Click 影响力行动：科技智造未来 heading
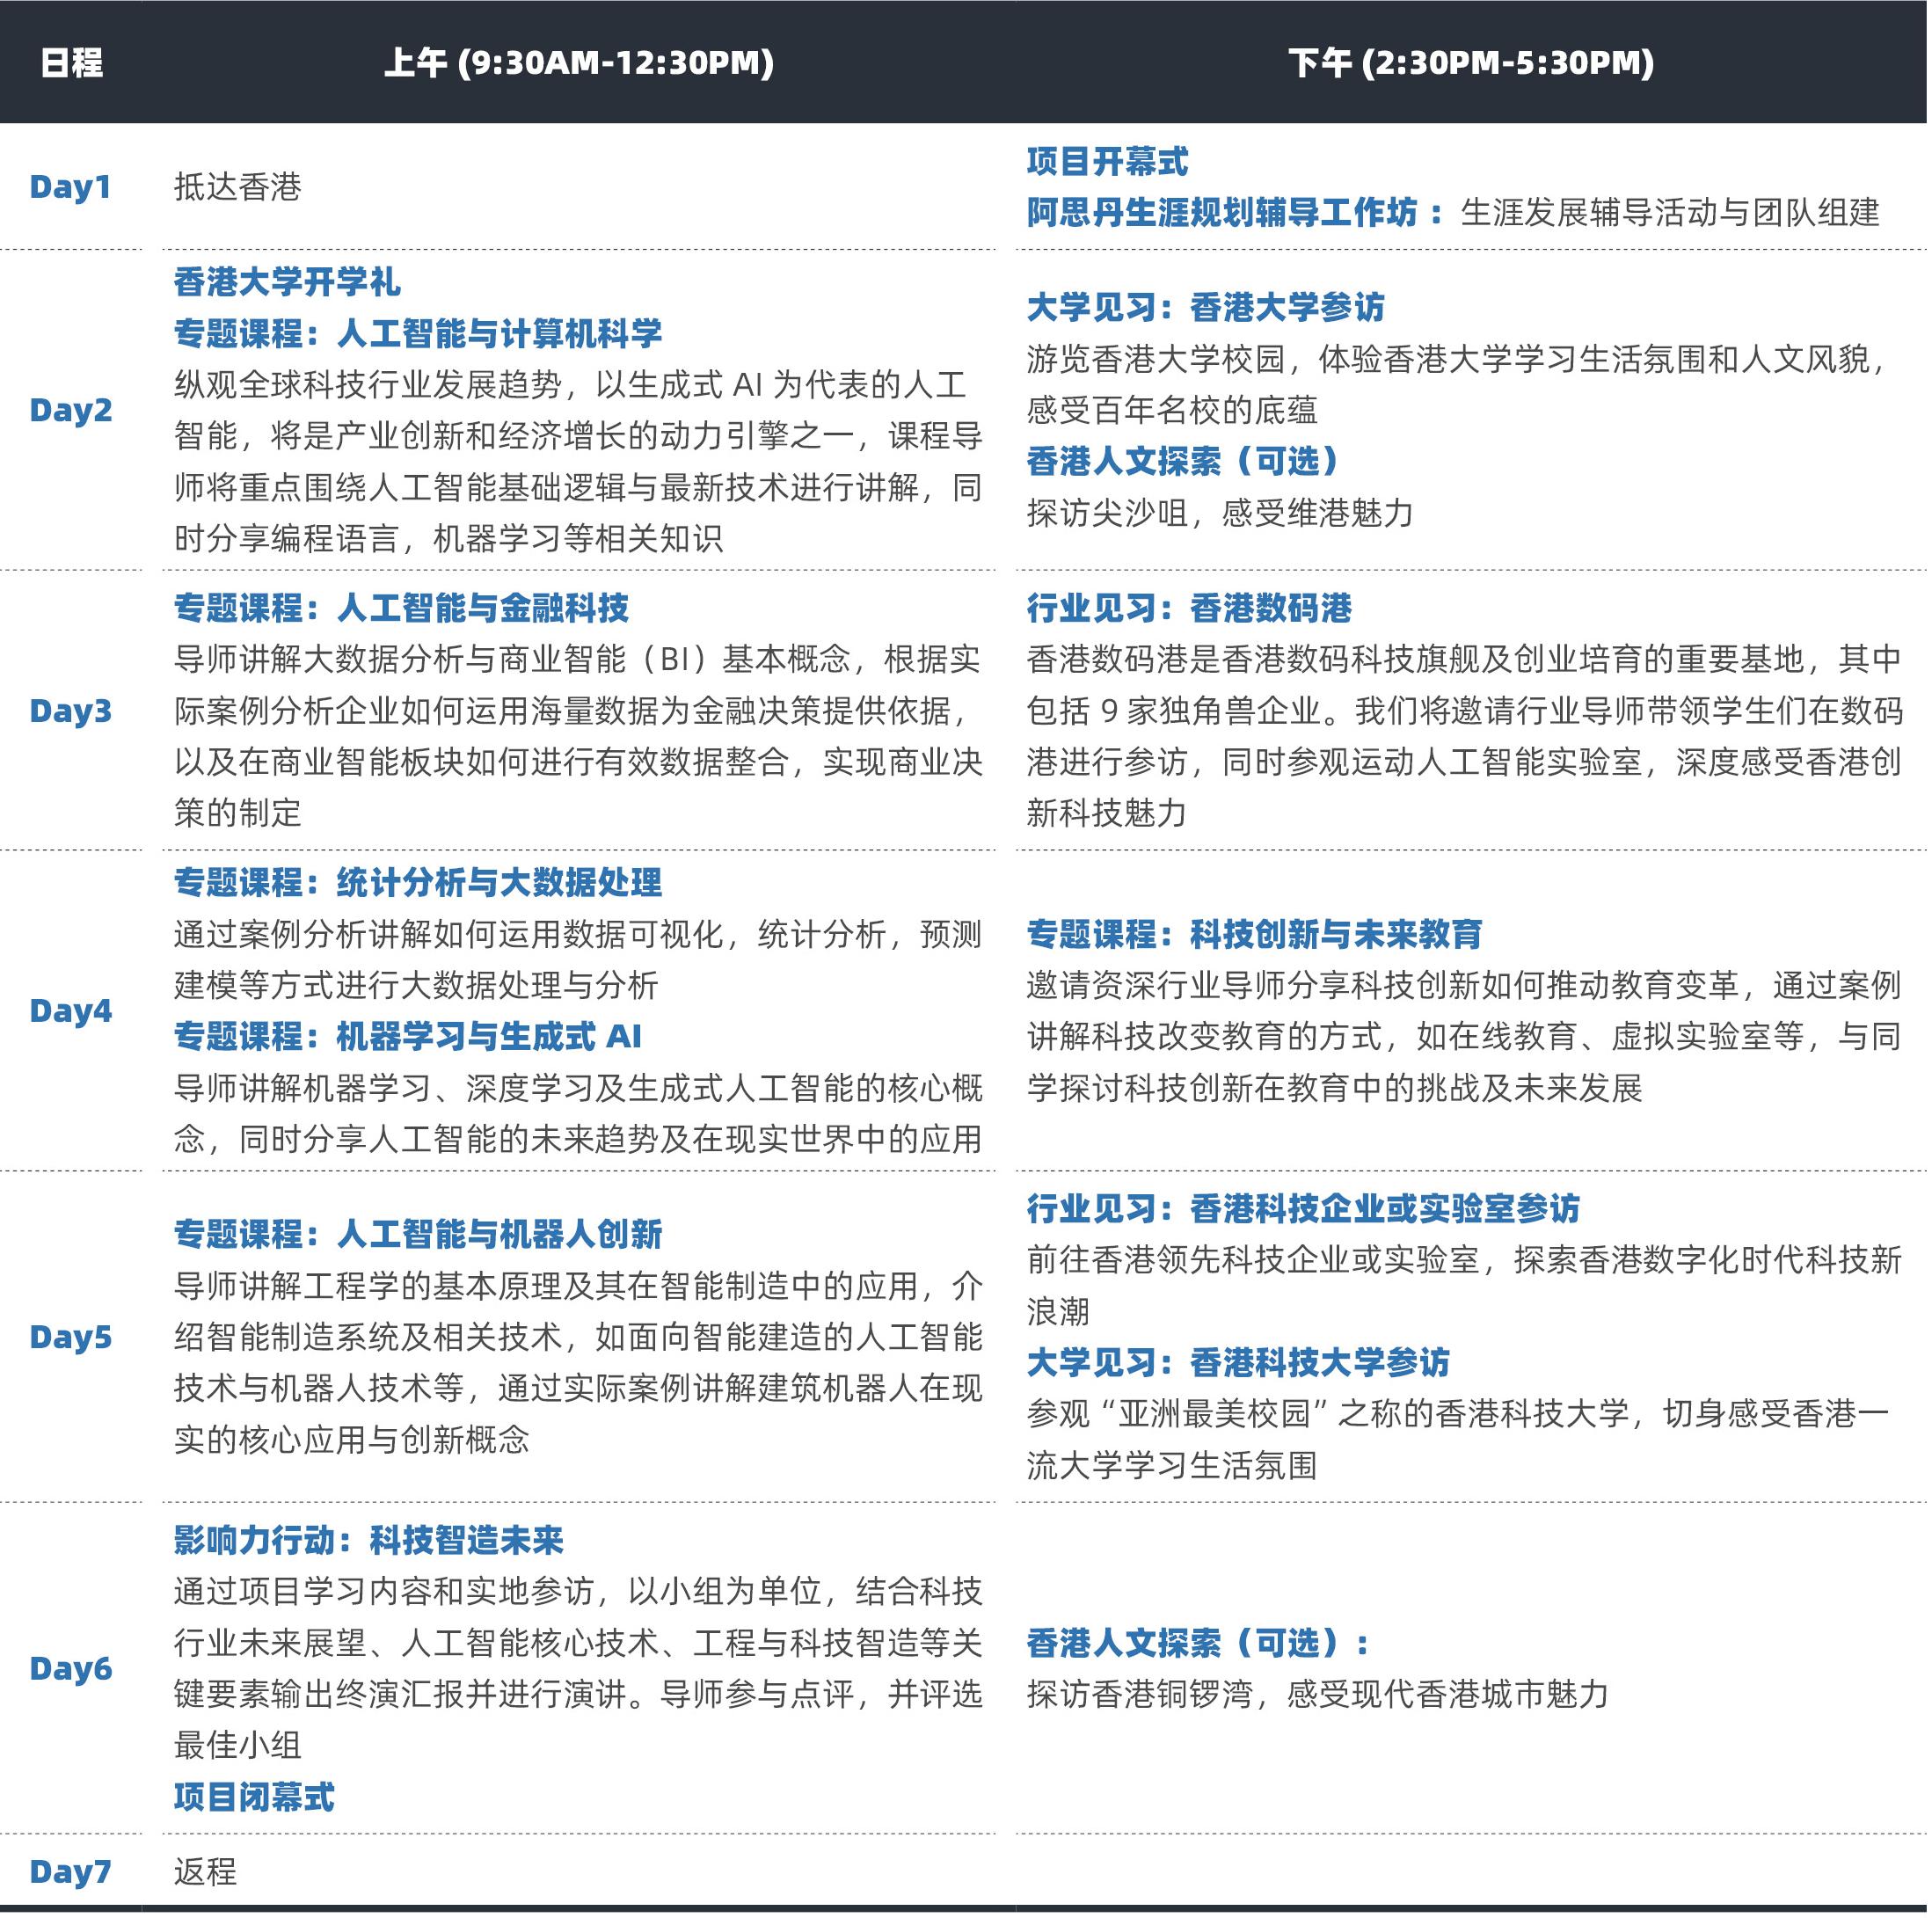 click(x=368, y=1540)
